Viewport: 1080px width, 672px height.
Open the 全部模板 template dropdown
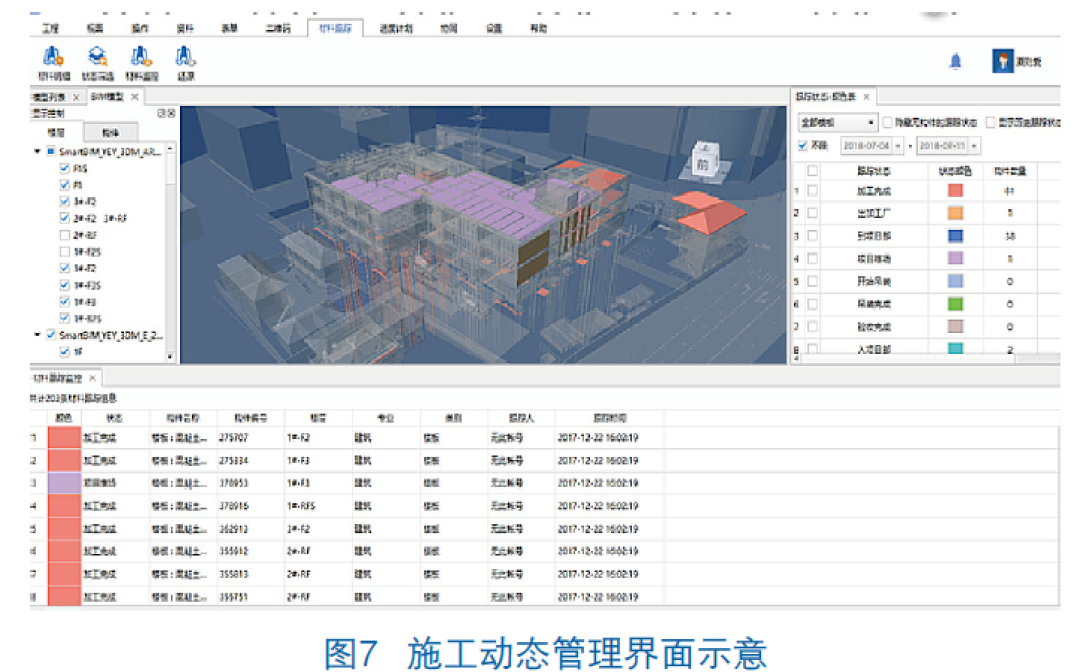click(x=838, y=123)
